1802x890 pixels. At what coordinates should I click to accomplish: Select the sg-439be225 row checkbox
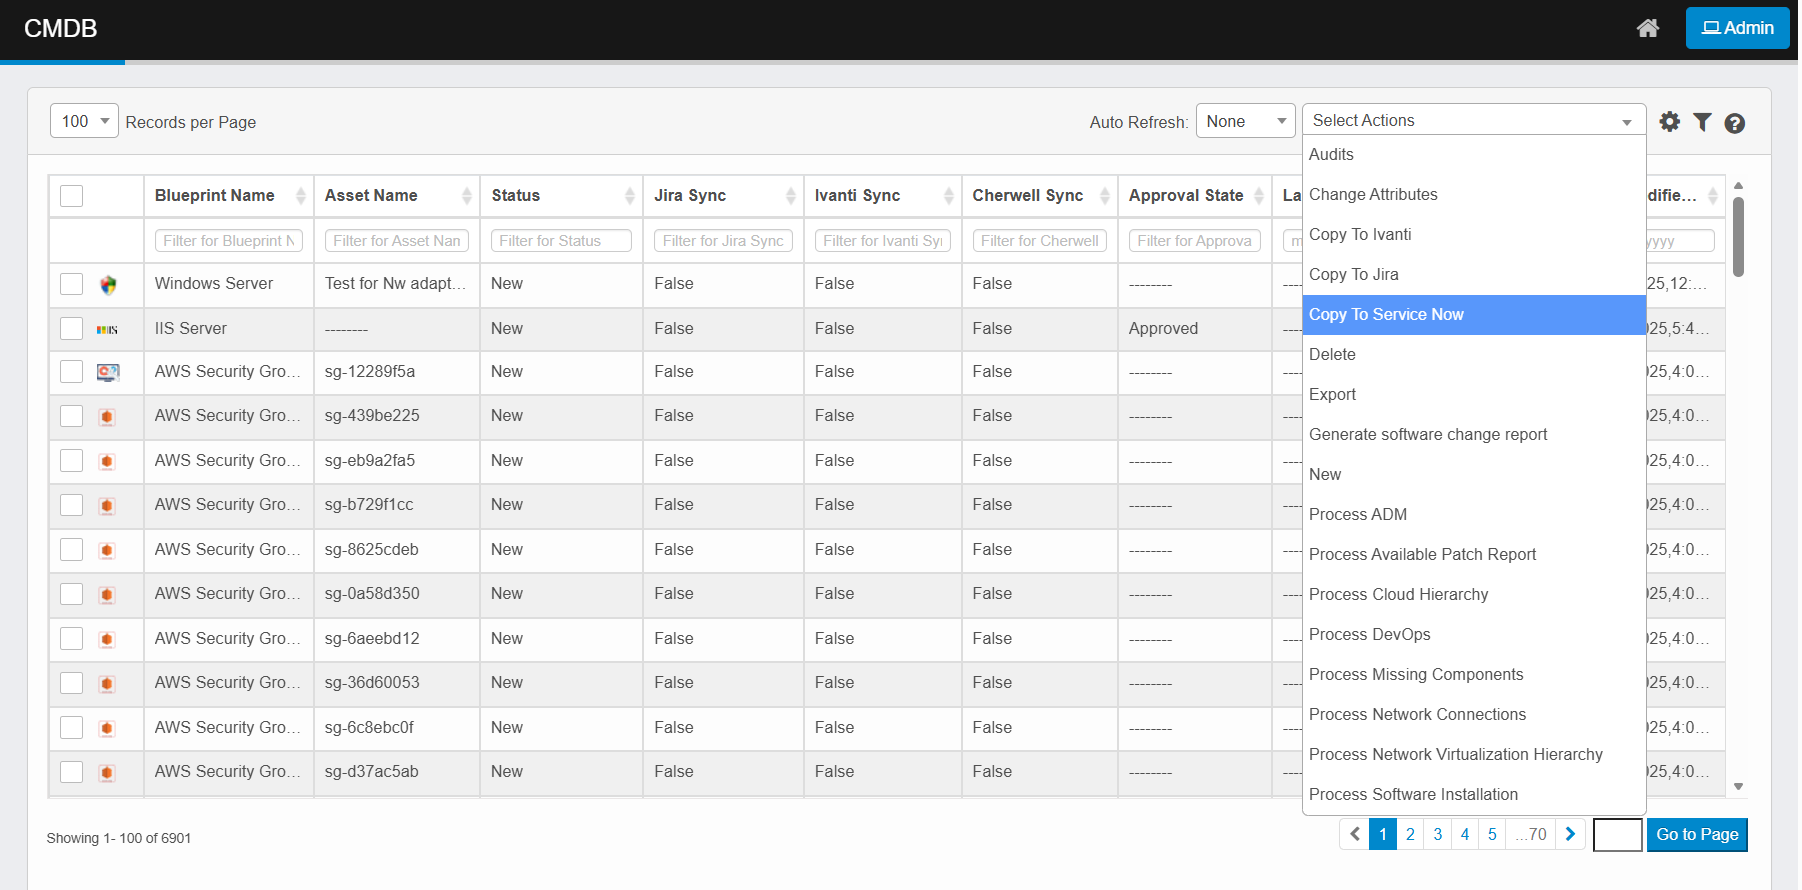click(x=72, y=416)
